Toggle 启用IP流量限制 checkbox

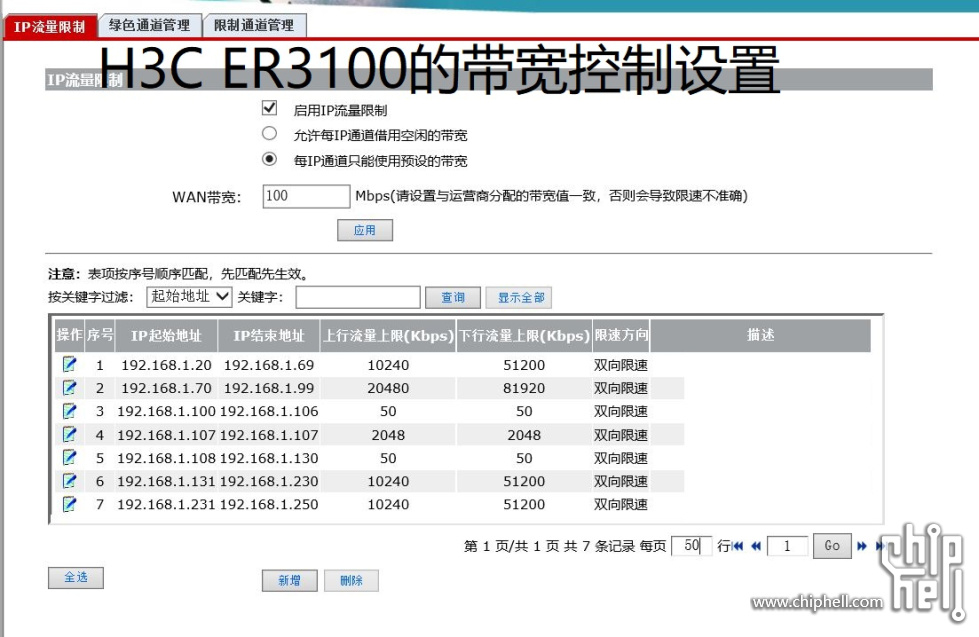[x=269, y=108]
